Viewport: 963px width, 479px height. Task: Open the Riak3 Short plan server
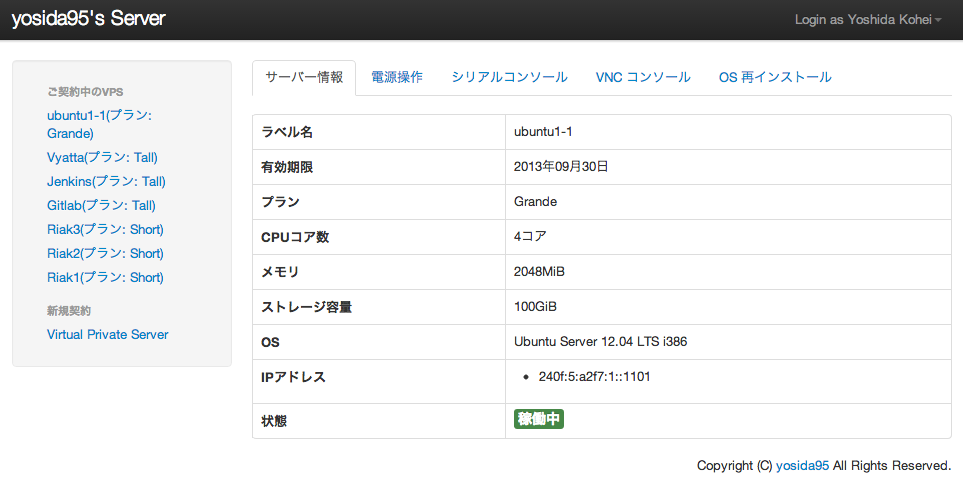(105, 229)
